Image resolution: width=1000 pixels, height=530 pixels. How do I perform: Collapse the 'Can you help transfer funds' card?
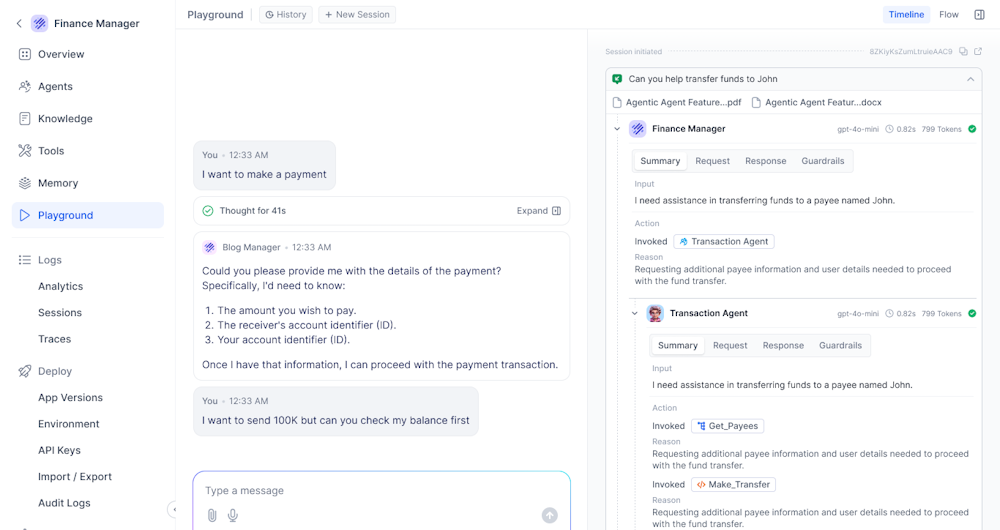click(x=970, y=79)
